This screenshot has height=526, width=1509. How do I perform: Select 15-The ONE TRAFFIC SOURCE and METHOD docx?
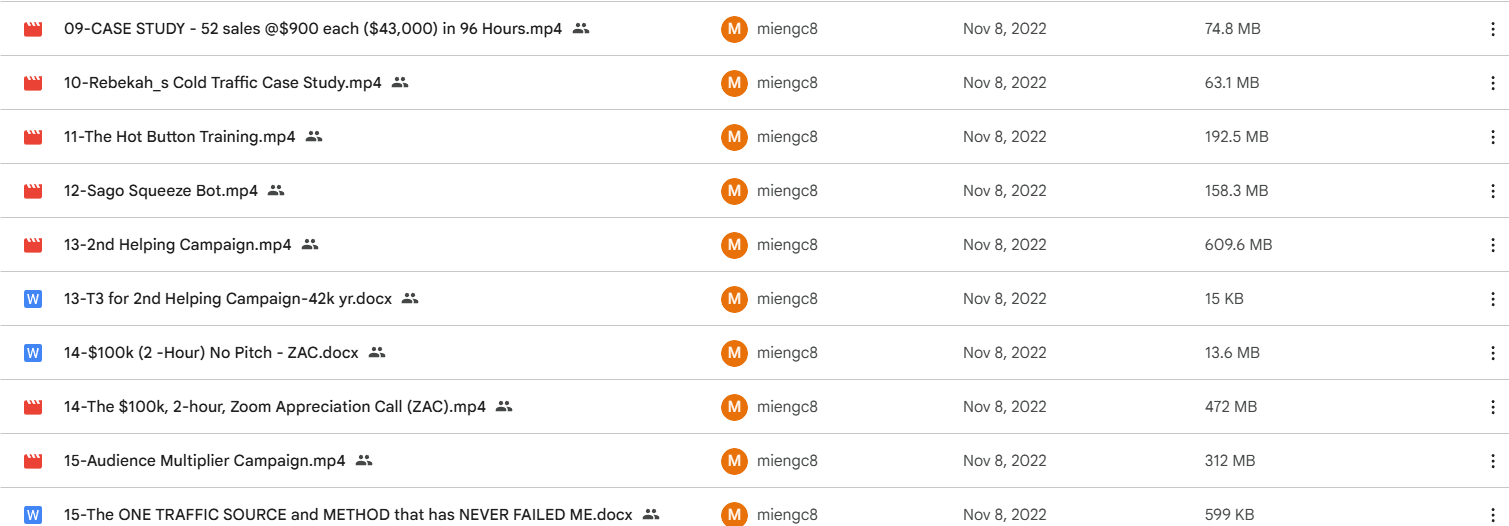pyautogui.click(x=348, y=515)
